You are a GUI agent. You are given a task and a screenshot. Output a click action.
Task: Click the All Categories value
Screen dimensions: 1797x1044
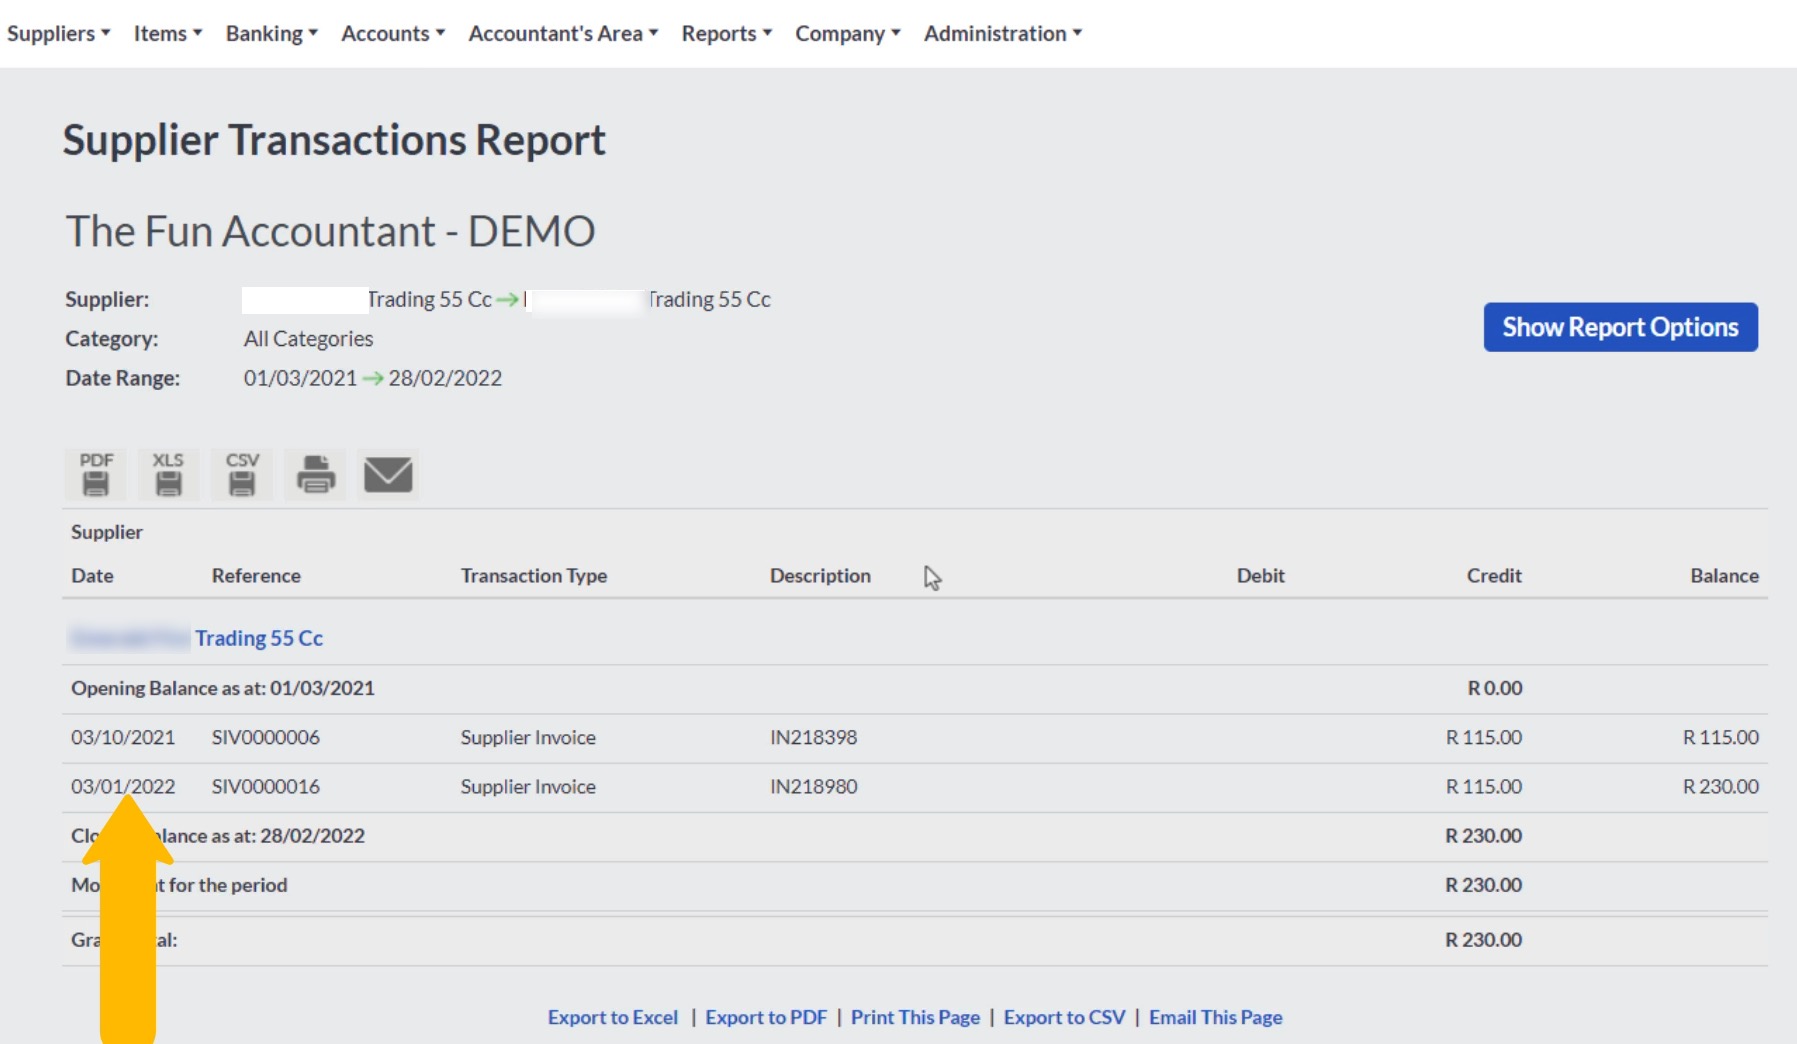click(308, 339)
